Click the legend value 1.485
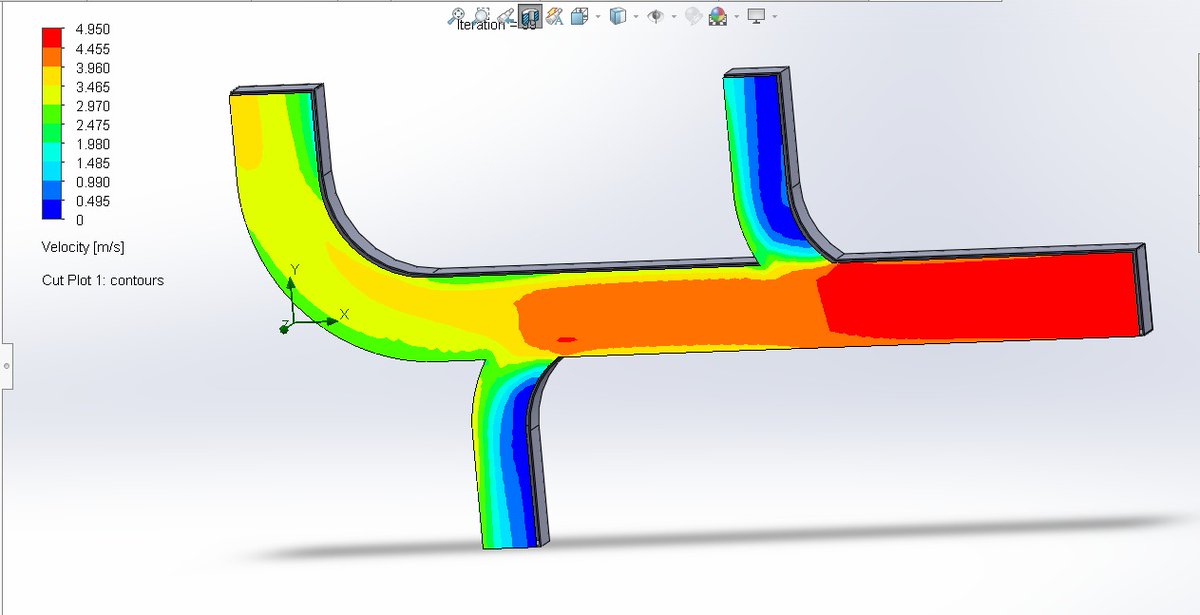Image resolution: width=1200 pixels, height=615 pixels. [92, 163]
